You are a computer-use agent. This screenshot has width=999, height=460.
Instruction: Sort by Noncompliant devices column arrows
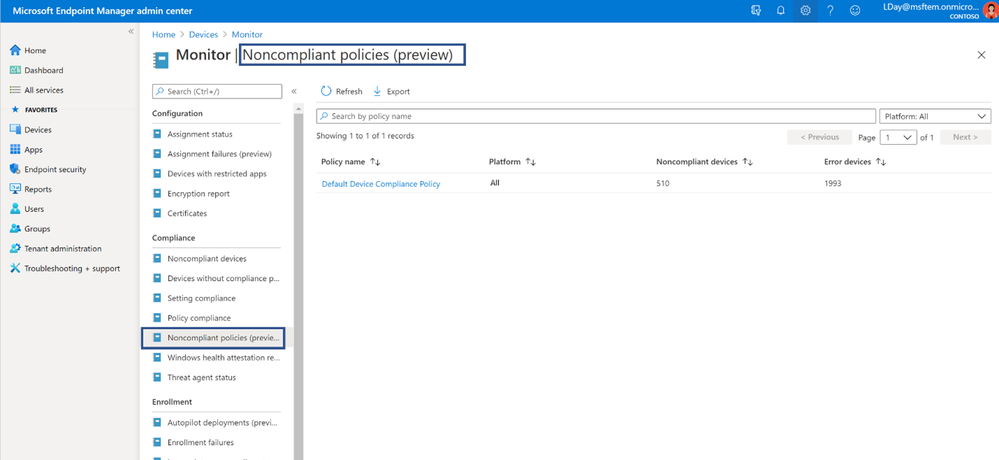(x=748, y=162)
